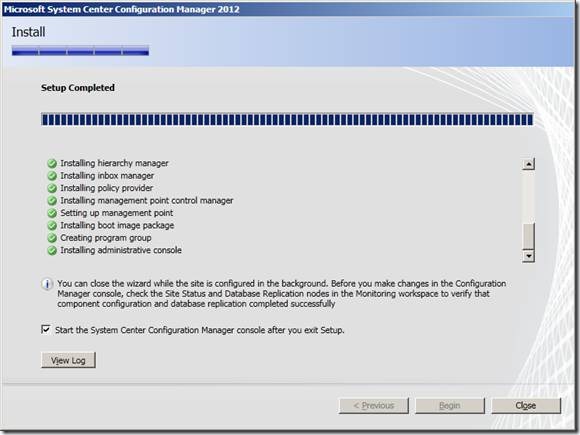
Task: Select the text Installing administrative console
Action: [x=121, y=250]
